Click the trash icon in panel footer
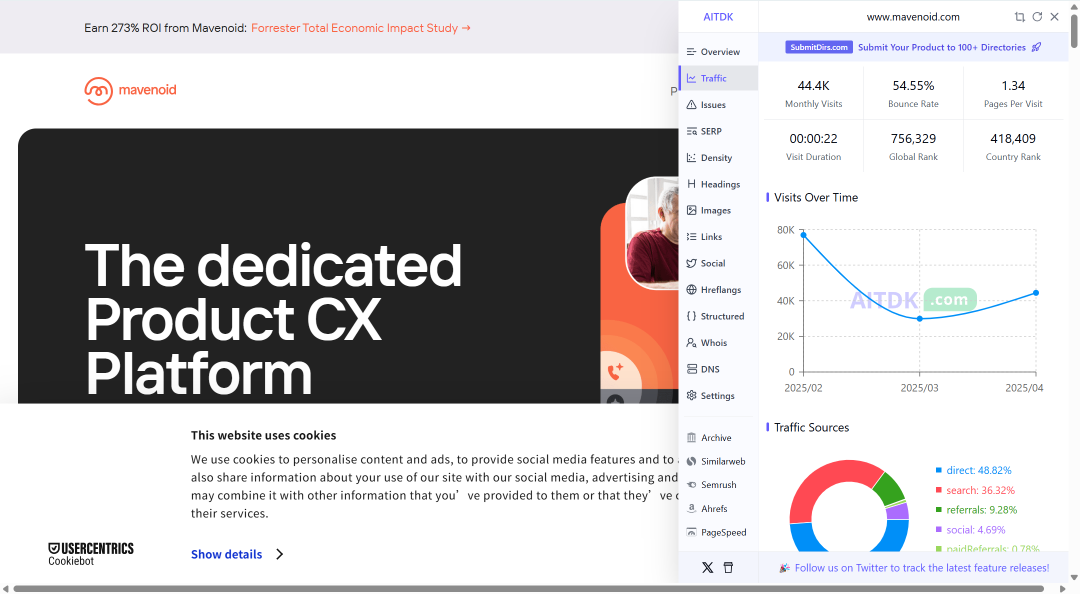 tap(728, 568)
